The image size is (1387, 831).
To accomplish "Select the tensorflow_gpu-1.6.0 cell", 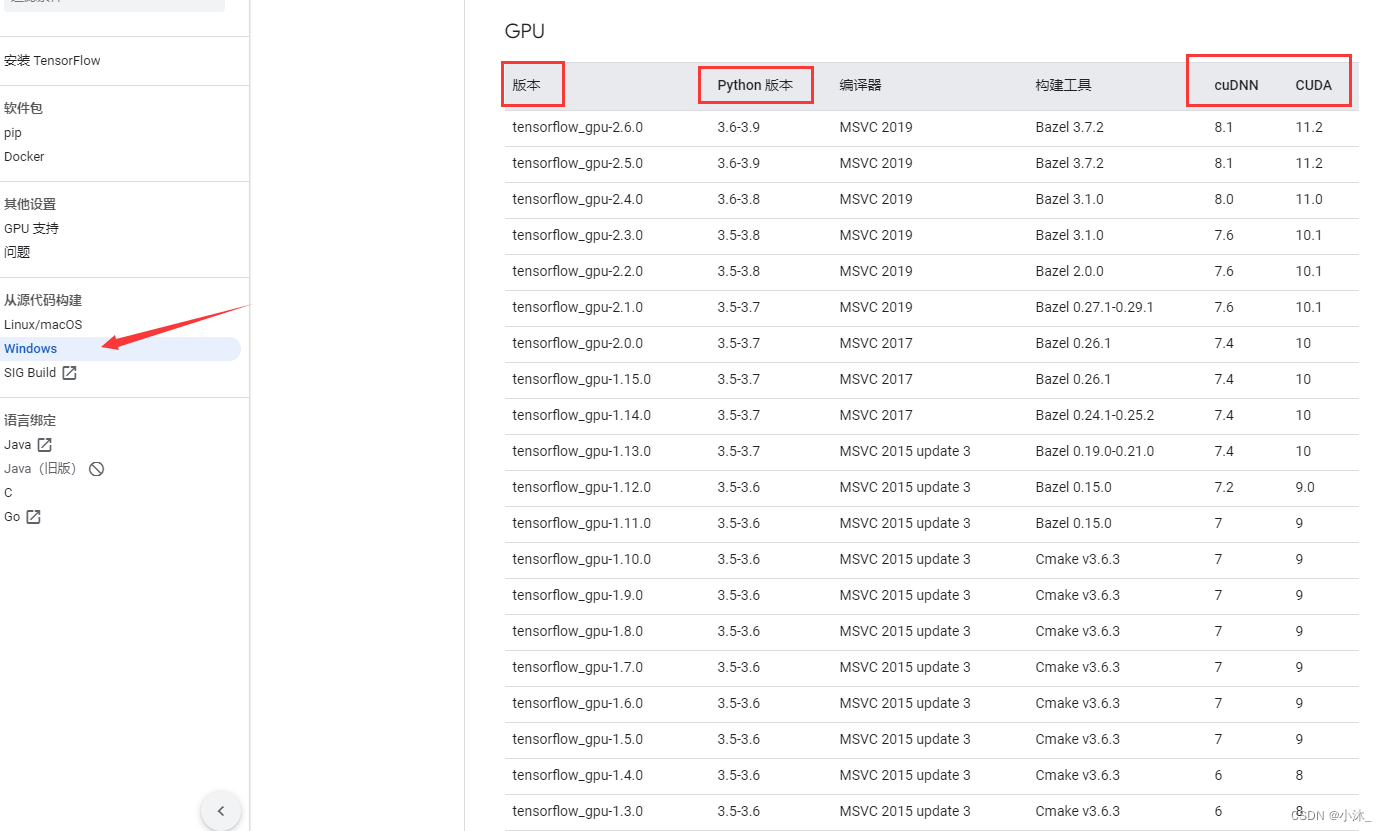I will click(x=578, y=703).
